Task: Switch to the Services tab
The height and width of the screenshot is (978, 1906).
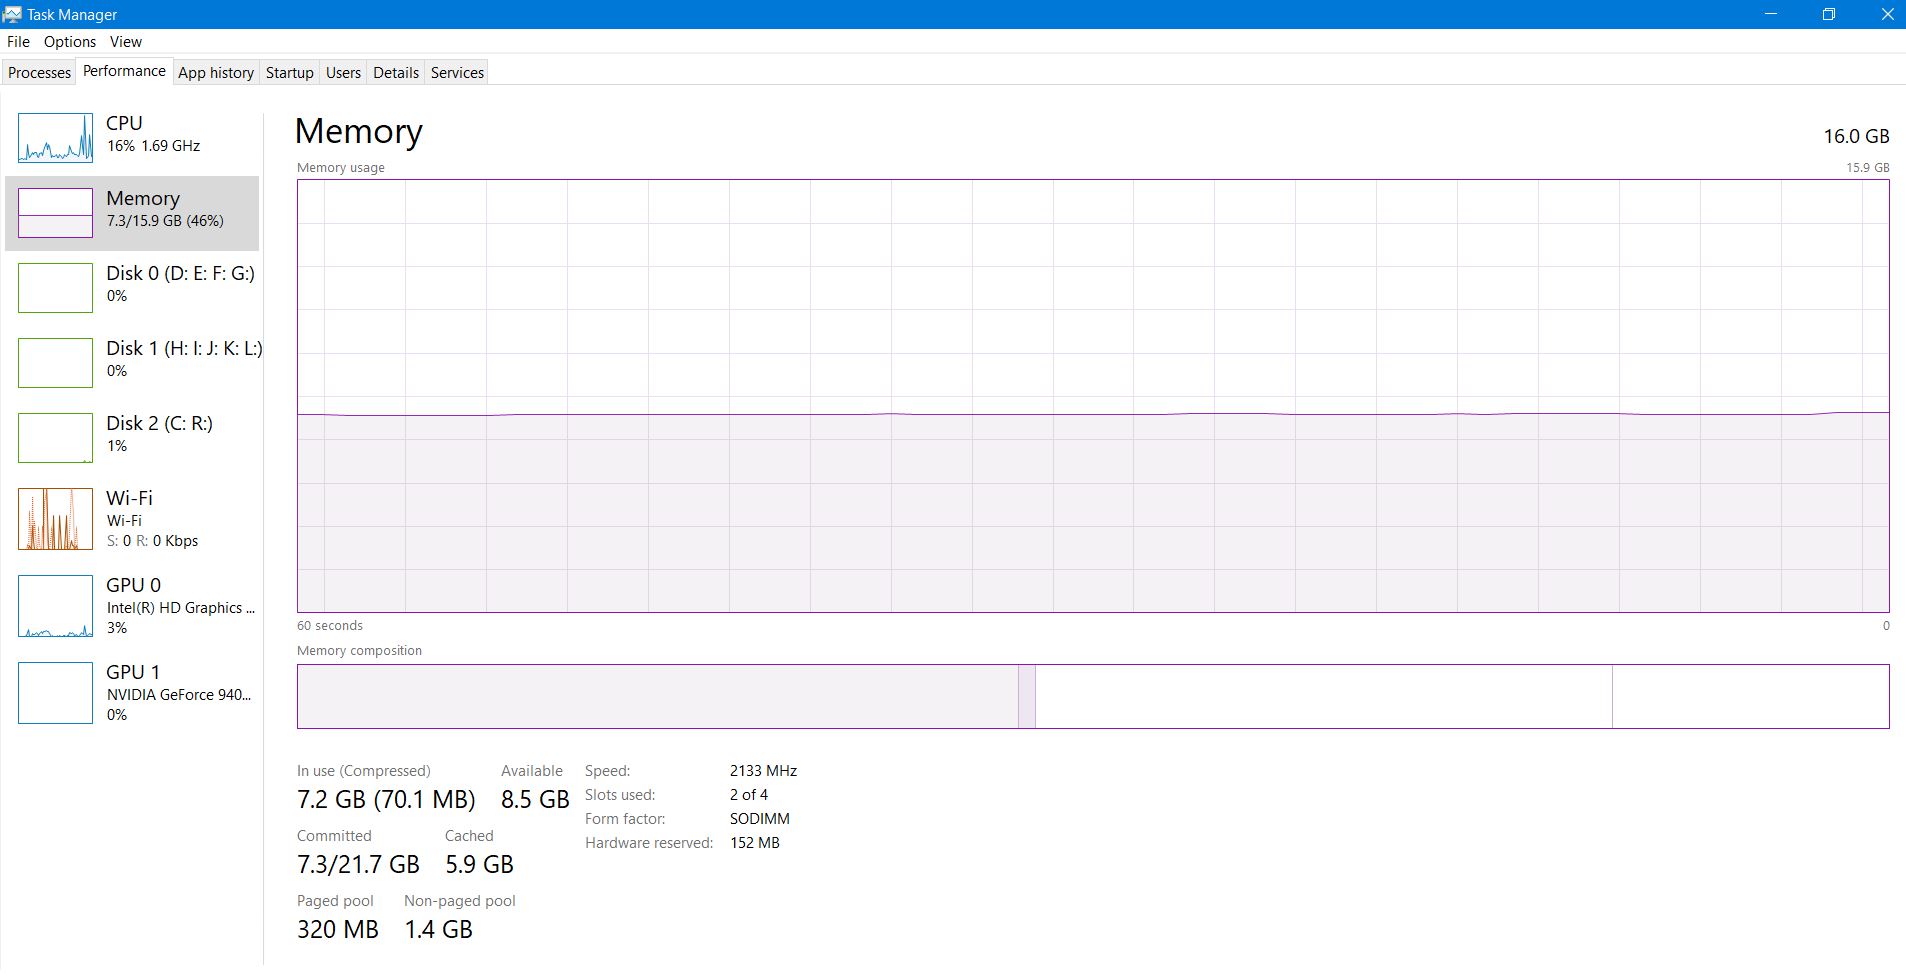Action: coord(457,72)
